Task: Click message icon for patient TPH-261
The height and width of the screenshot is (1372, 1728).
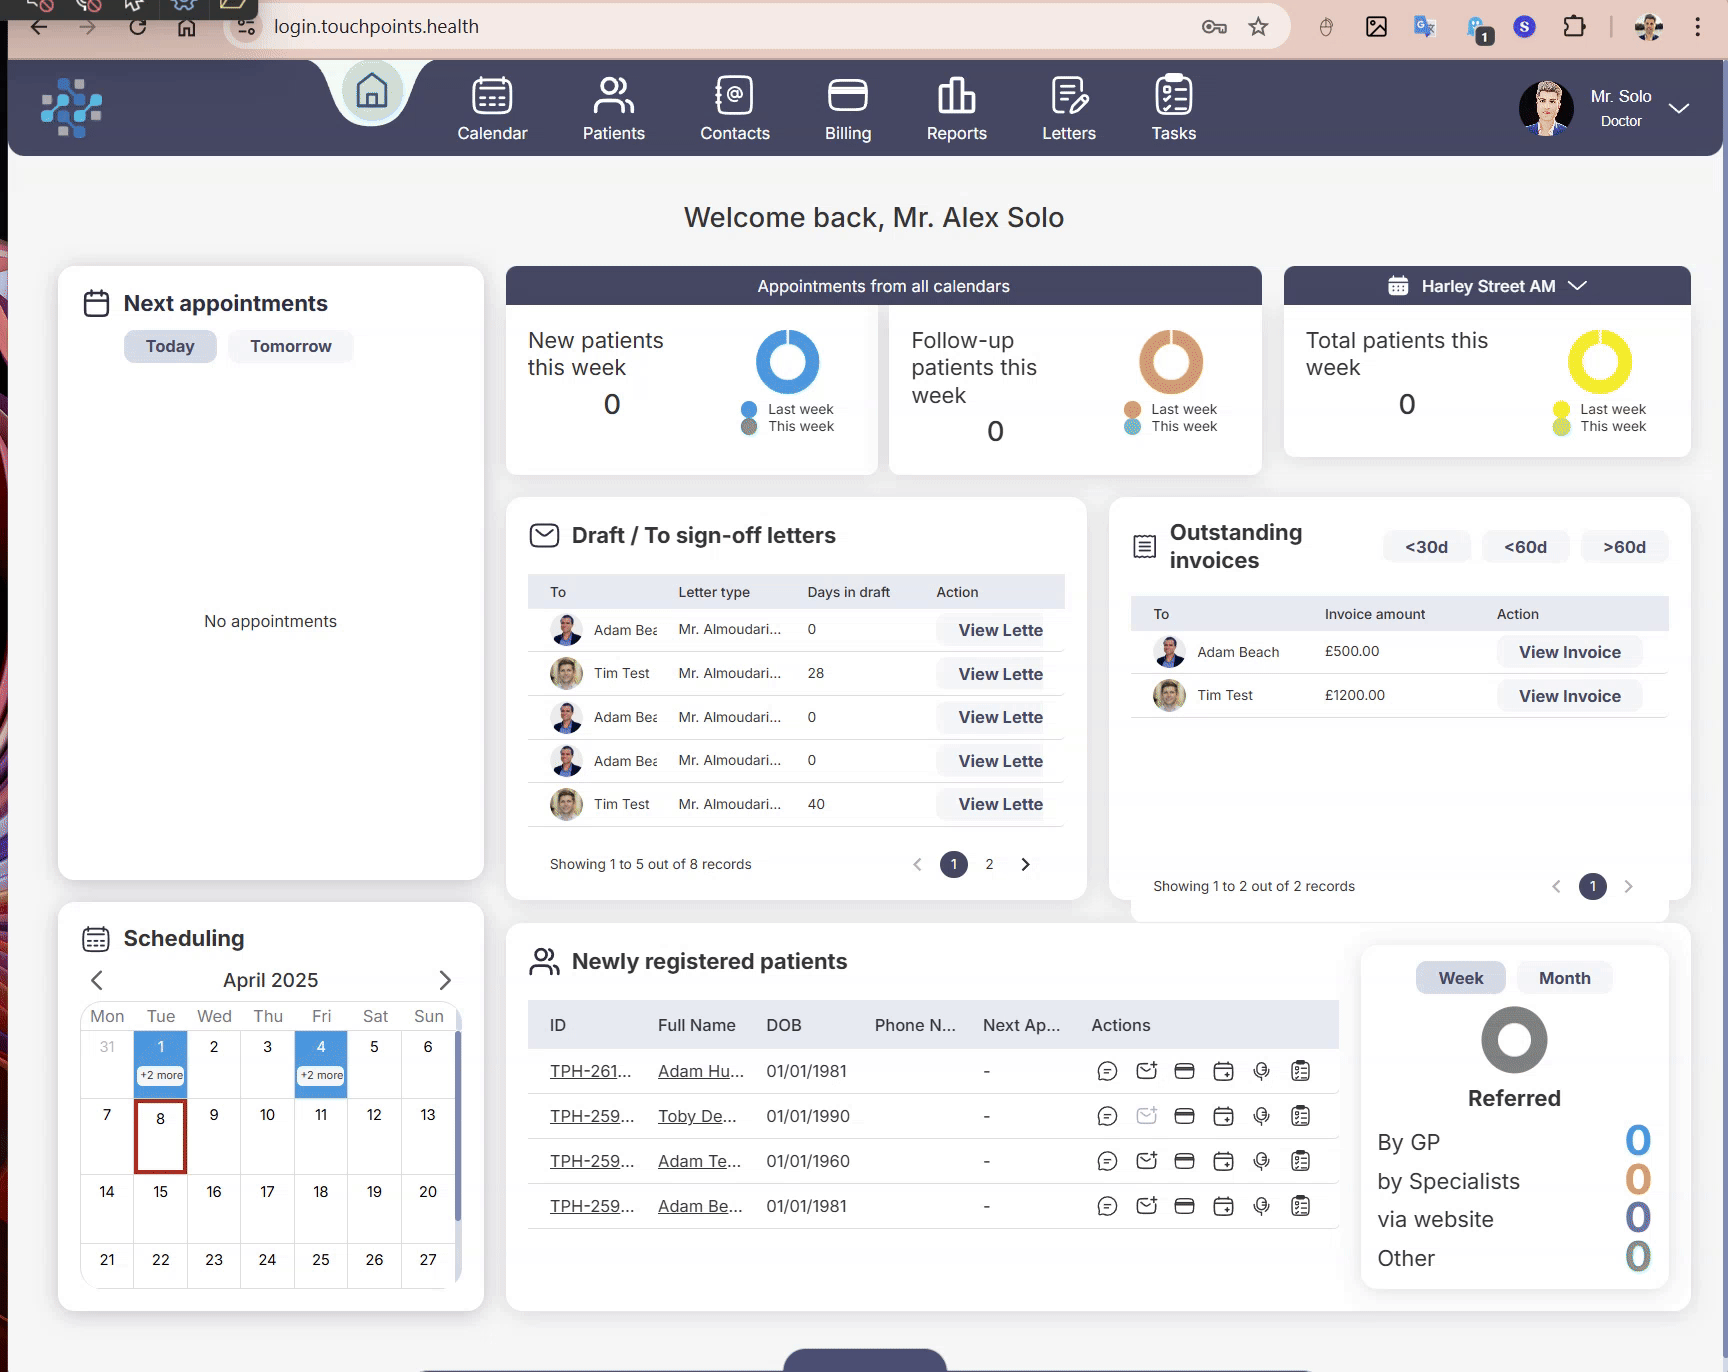Action: click(x=1107, y=1072)
